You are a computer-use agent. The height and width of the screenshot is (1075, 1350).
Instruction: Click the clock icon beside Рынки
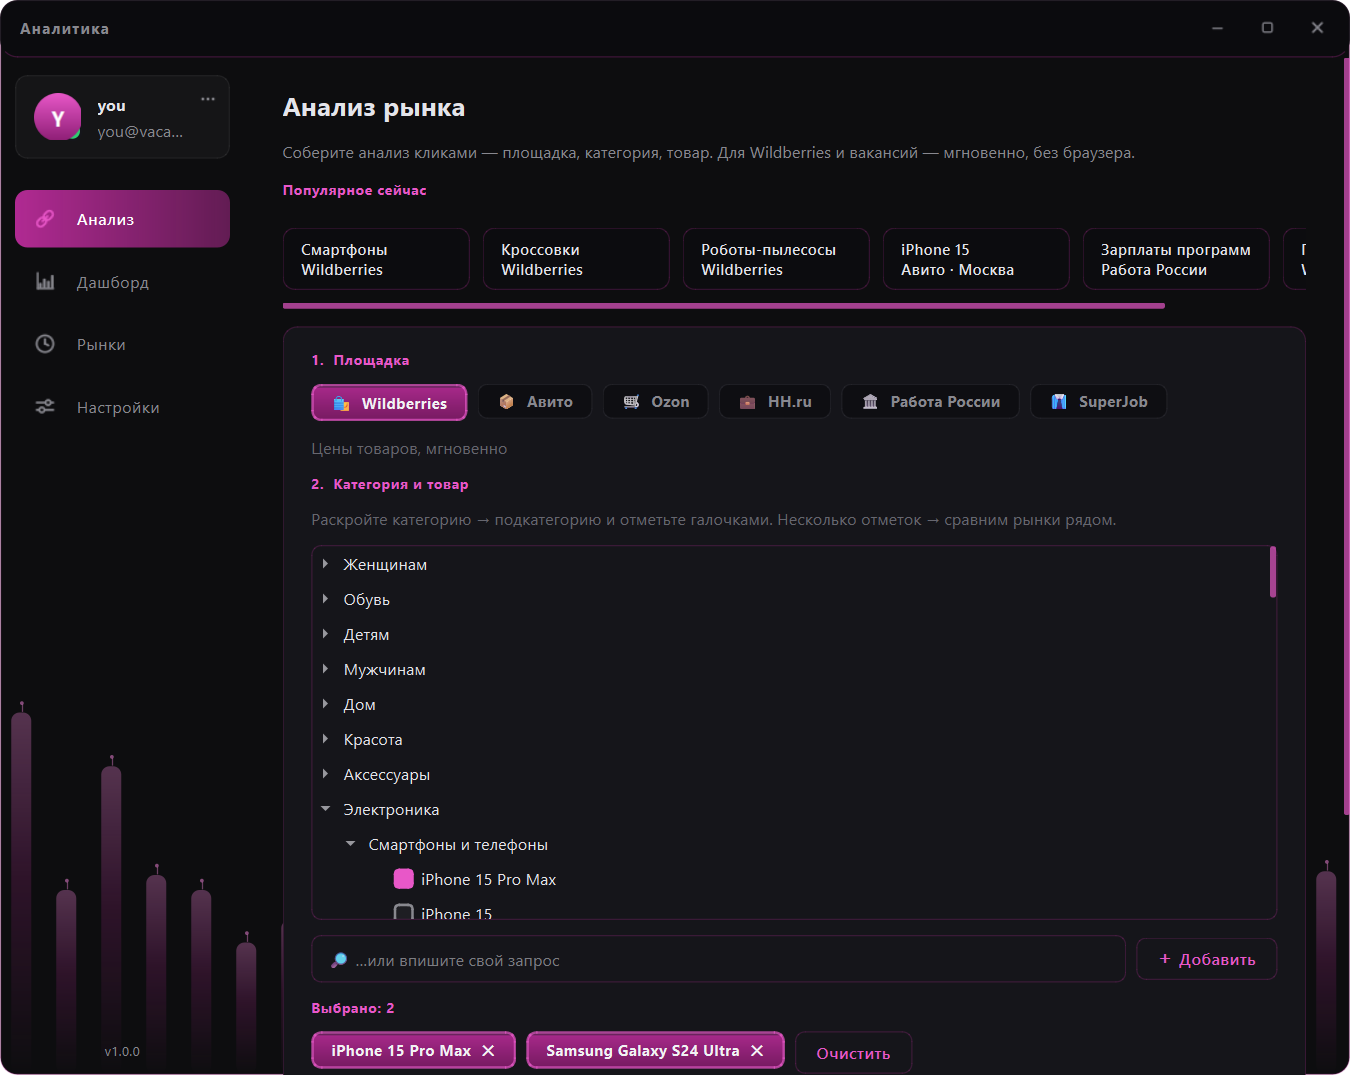click(x=45, y=344)
